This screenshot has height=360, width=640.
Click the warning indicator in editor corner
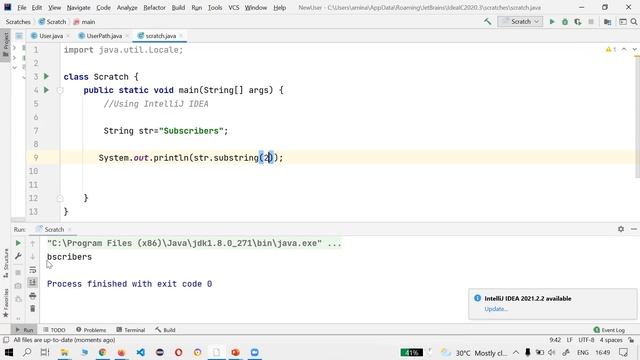611,49
